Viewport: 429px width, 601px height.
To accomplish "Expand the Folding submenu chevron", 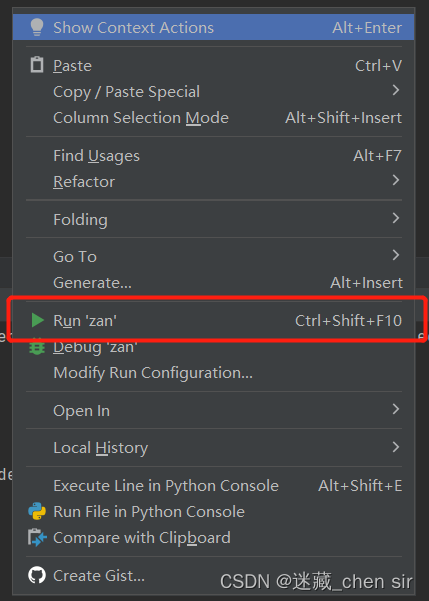I will [x=396, y=218].
